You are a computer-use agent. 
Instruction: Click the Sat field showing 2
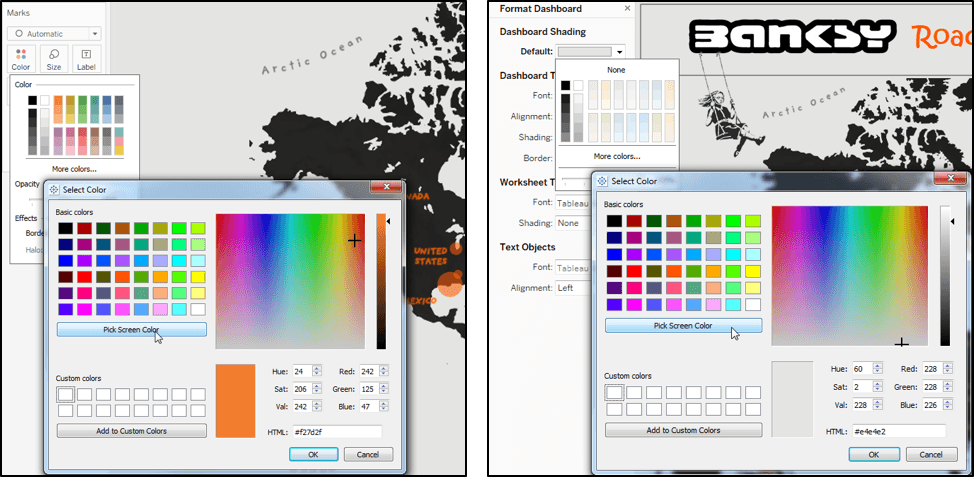[862, 387]
